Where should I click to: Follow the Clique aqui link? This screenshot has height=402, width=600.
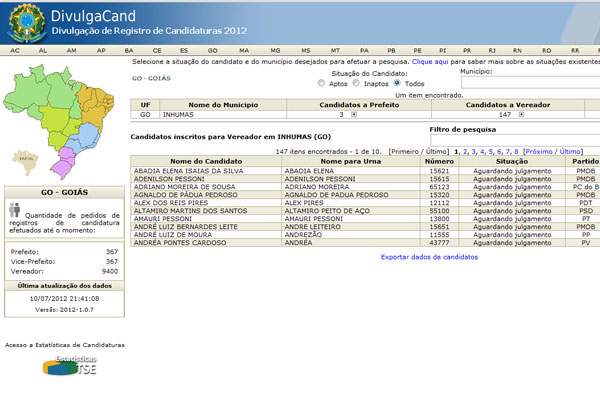[x=430, y=62]
